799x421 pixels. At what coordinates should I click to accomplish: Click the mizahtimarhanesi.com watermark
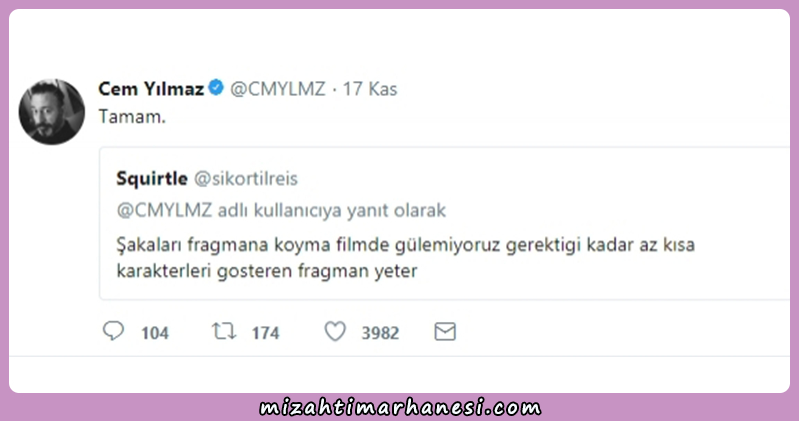400,408
